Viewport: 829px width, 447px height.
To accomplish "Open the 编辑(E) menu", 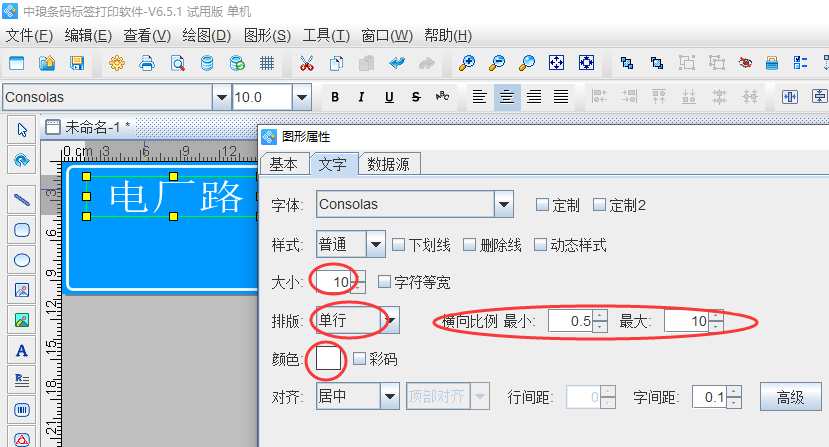I will tap(88, 35).
